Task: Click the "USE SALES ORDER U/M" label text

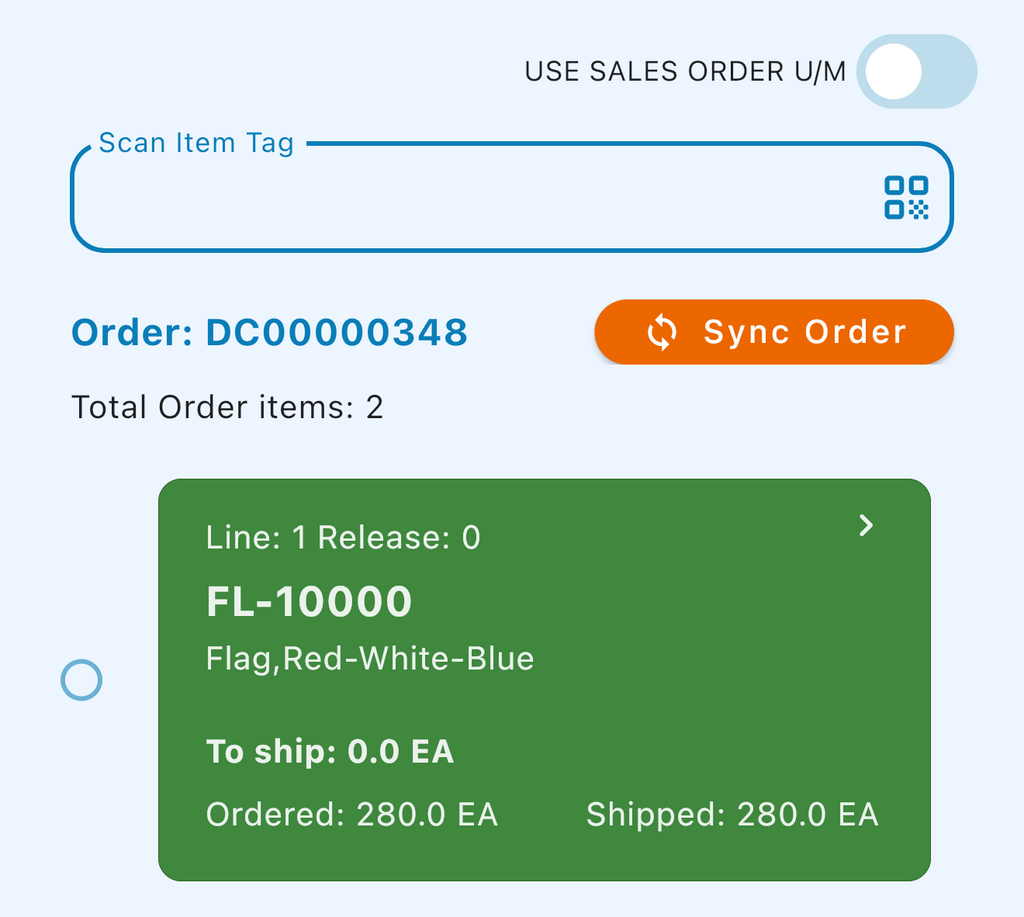Action: 685,72
